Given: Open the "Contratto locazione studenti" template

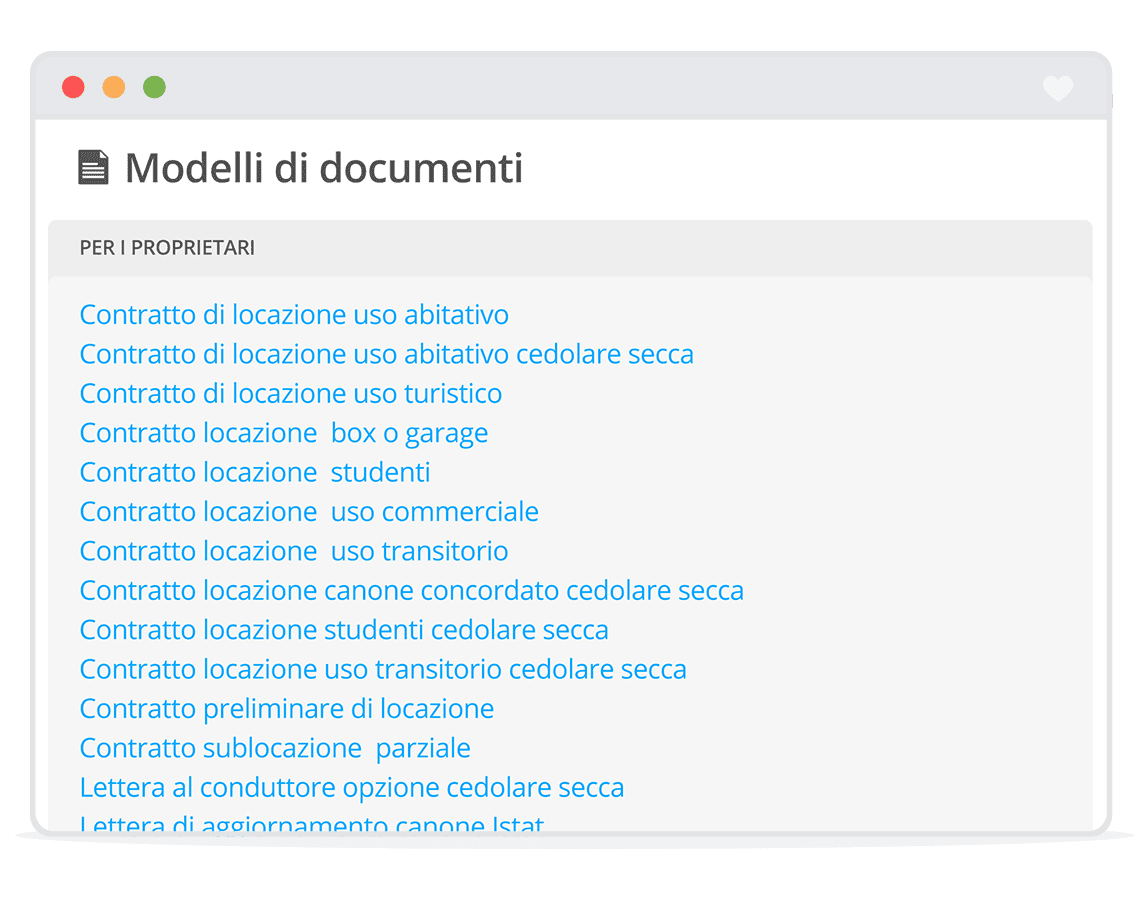Looking at the screenshot, I should [x=254, y=472].
